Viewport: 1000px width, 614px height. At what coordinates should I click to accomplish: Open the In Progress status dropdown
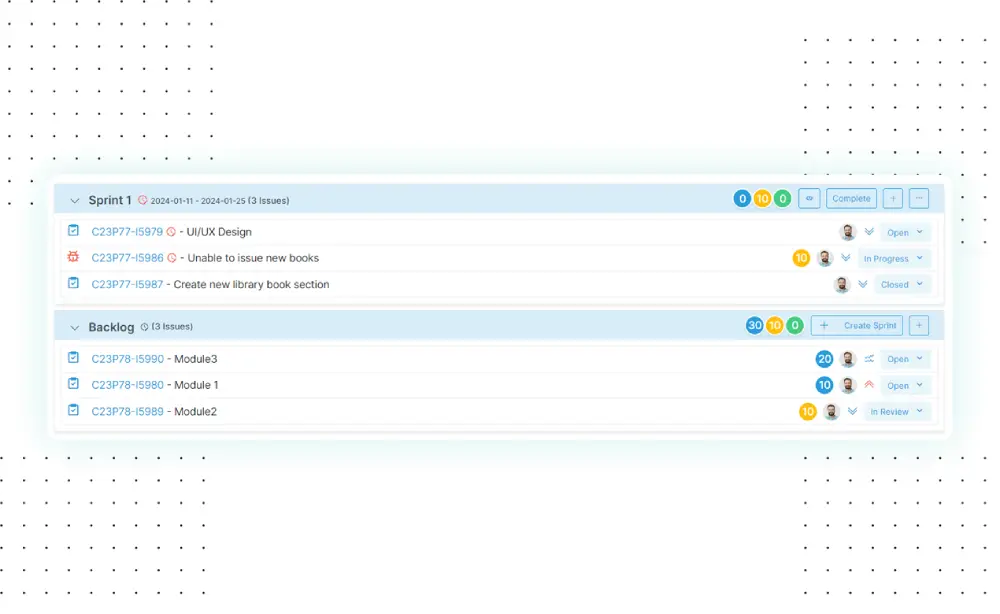pos(893,258)
